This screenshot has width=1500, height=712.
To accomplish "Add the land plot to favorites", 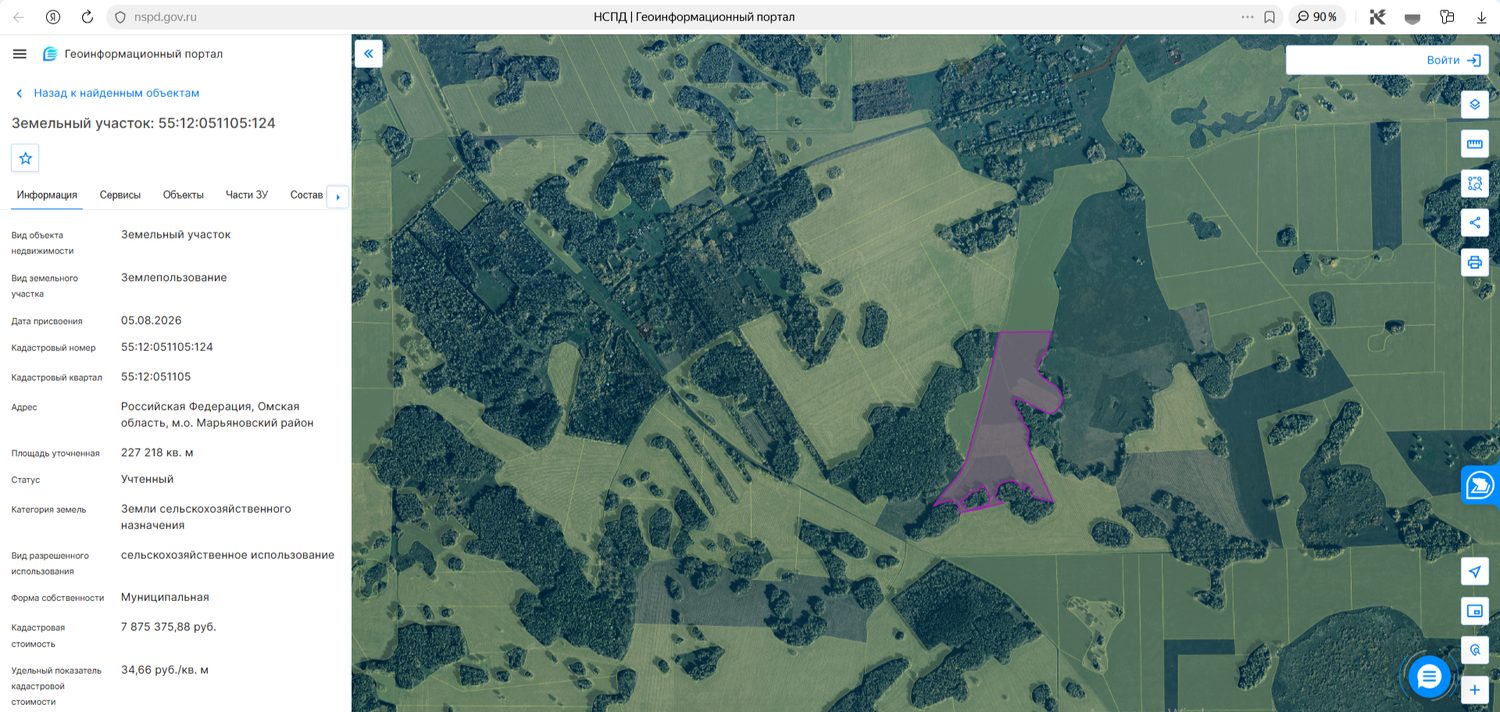I will pyautogui.click(x=25, y=158).
